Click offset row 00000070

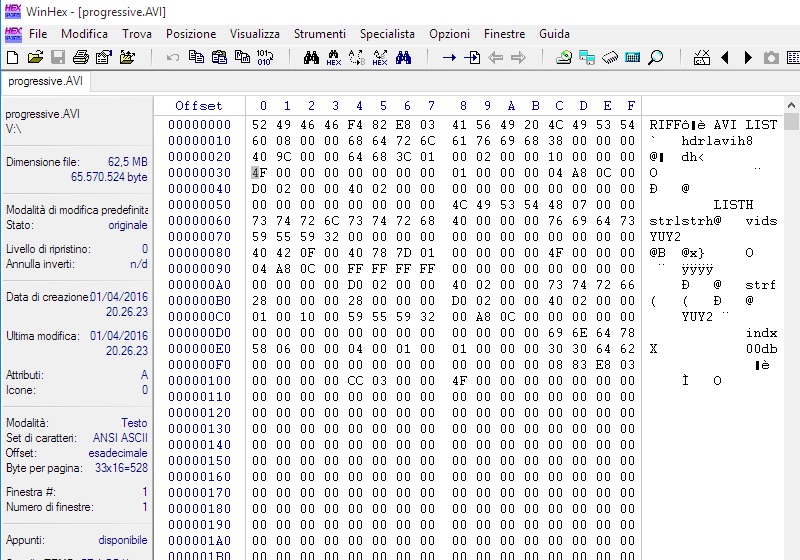pos(199,237)
